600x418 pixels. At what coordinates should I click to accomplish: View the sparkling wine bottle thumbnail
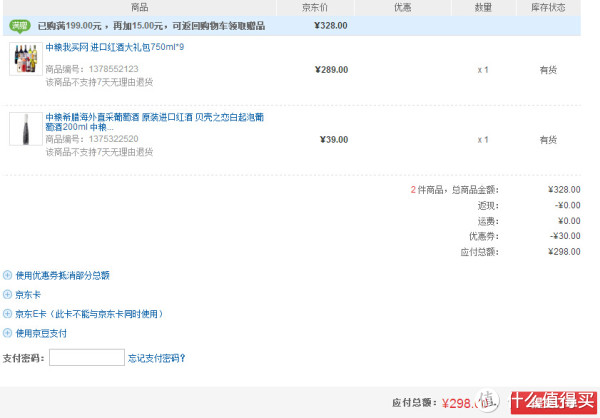[x=26, y=129]
